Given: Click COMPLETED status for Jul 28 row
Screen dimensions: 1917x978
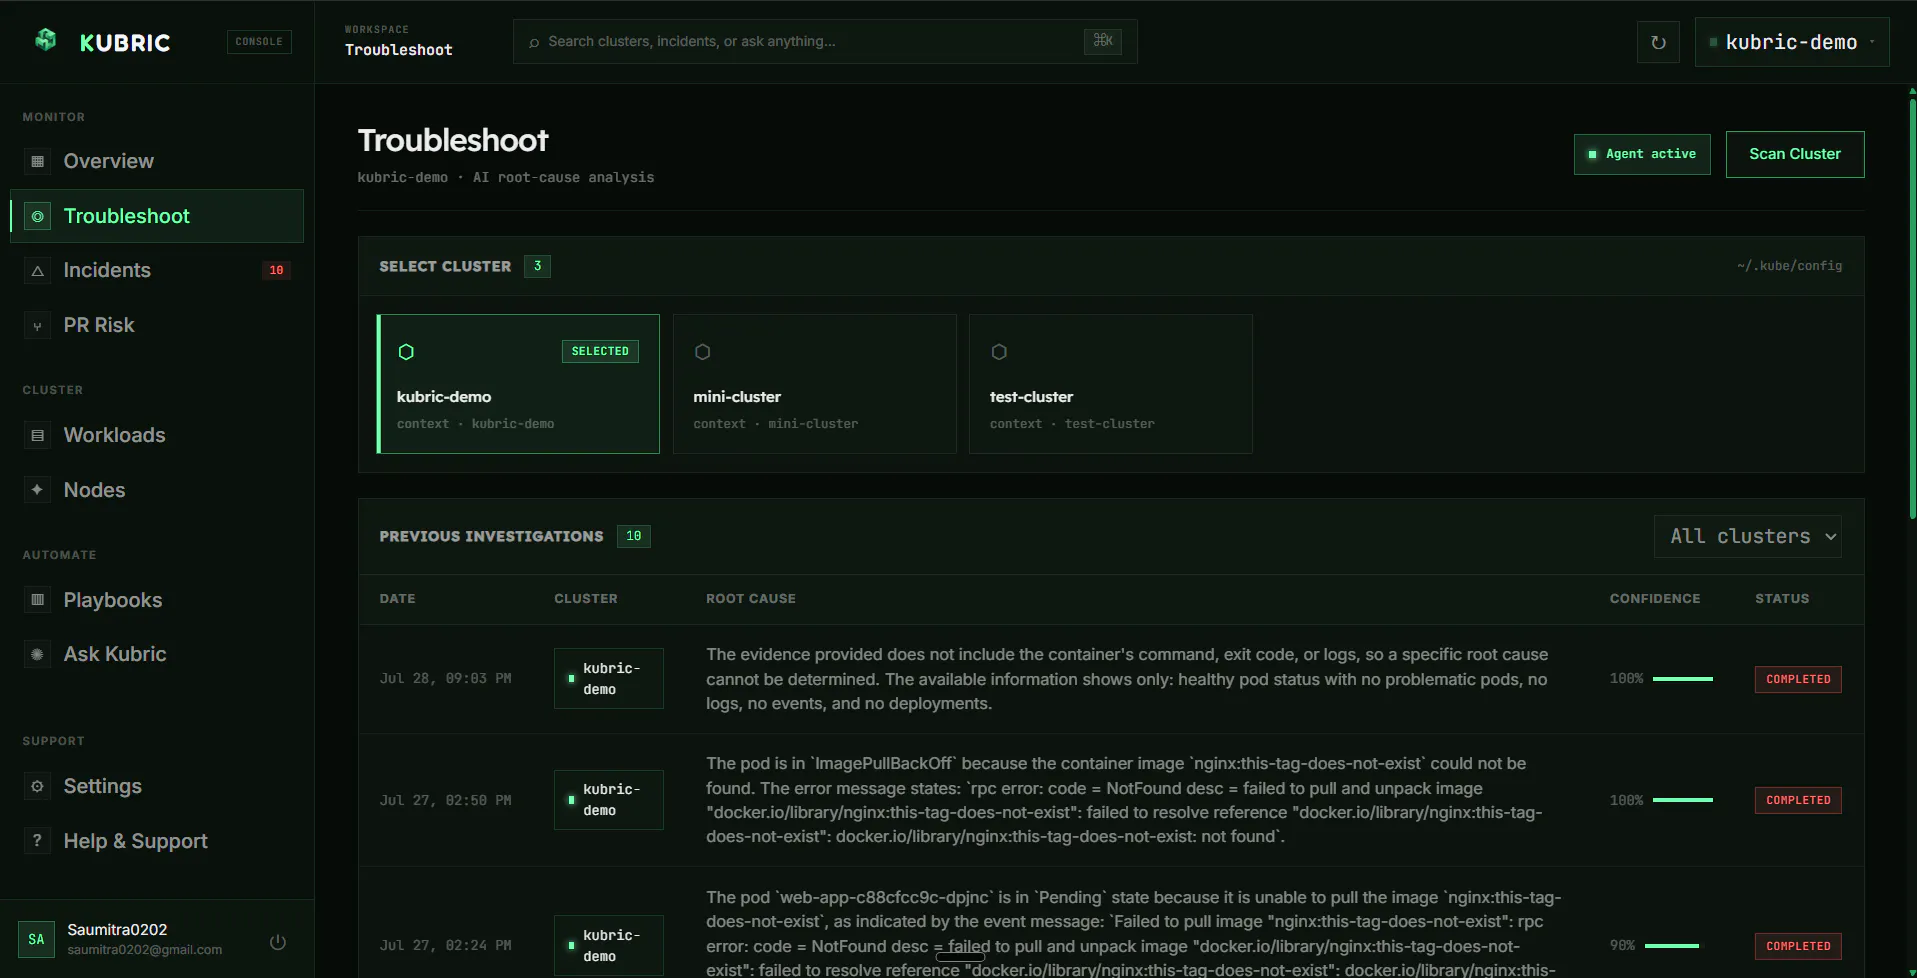Looking at the screenshot, I should click(1798, 679).
